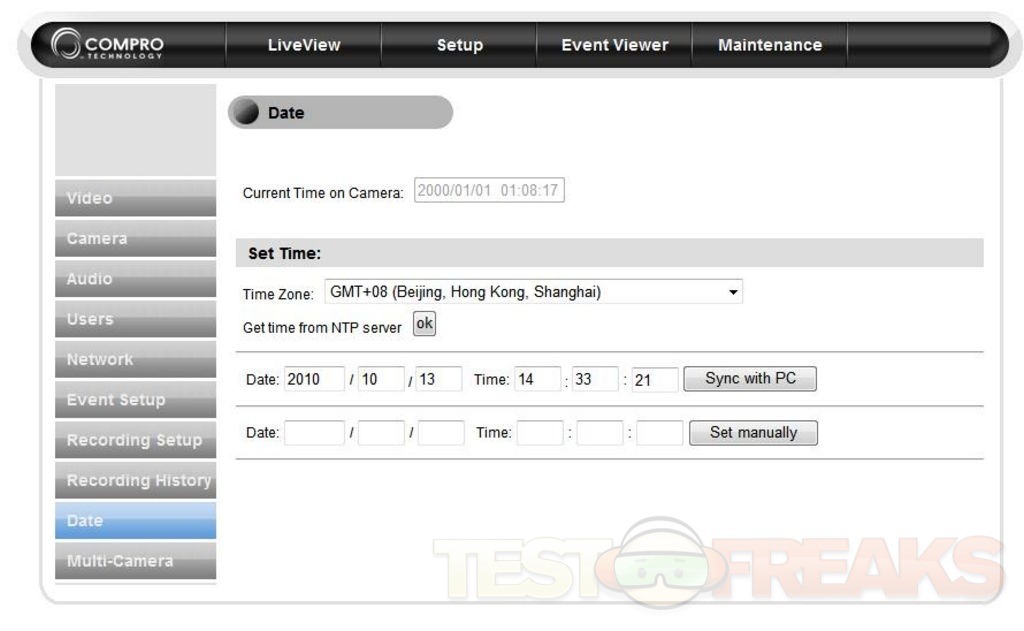The image size is (1024, 631).
Task: Select Video in the sidebar
Action: tap(135, 198)
